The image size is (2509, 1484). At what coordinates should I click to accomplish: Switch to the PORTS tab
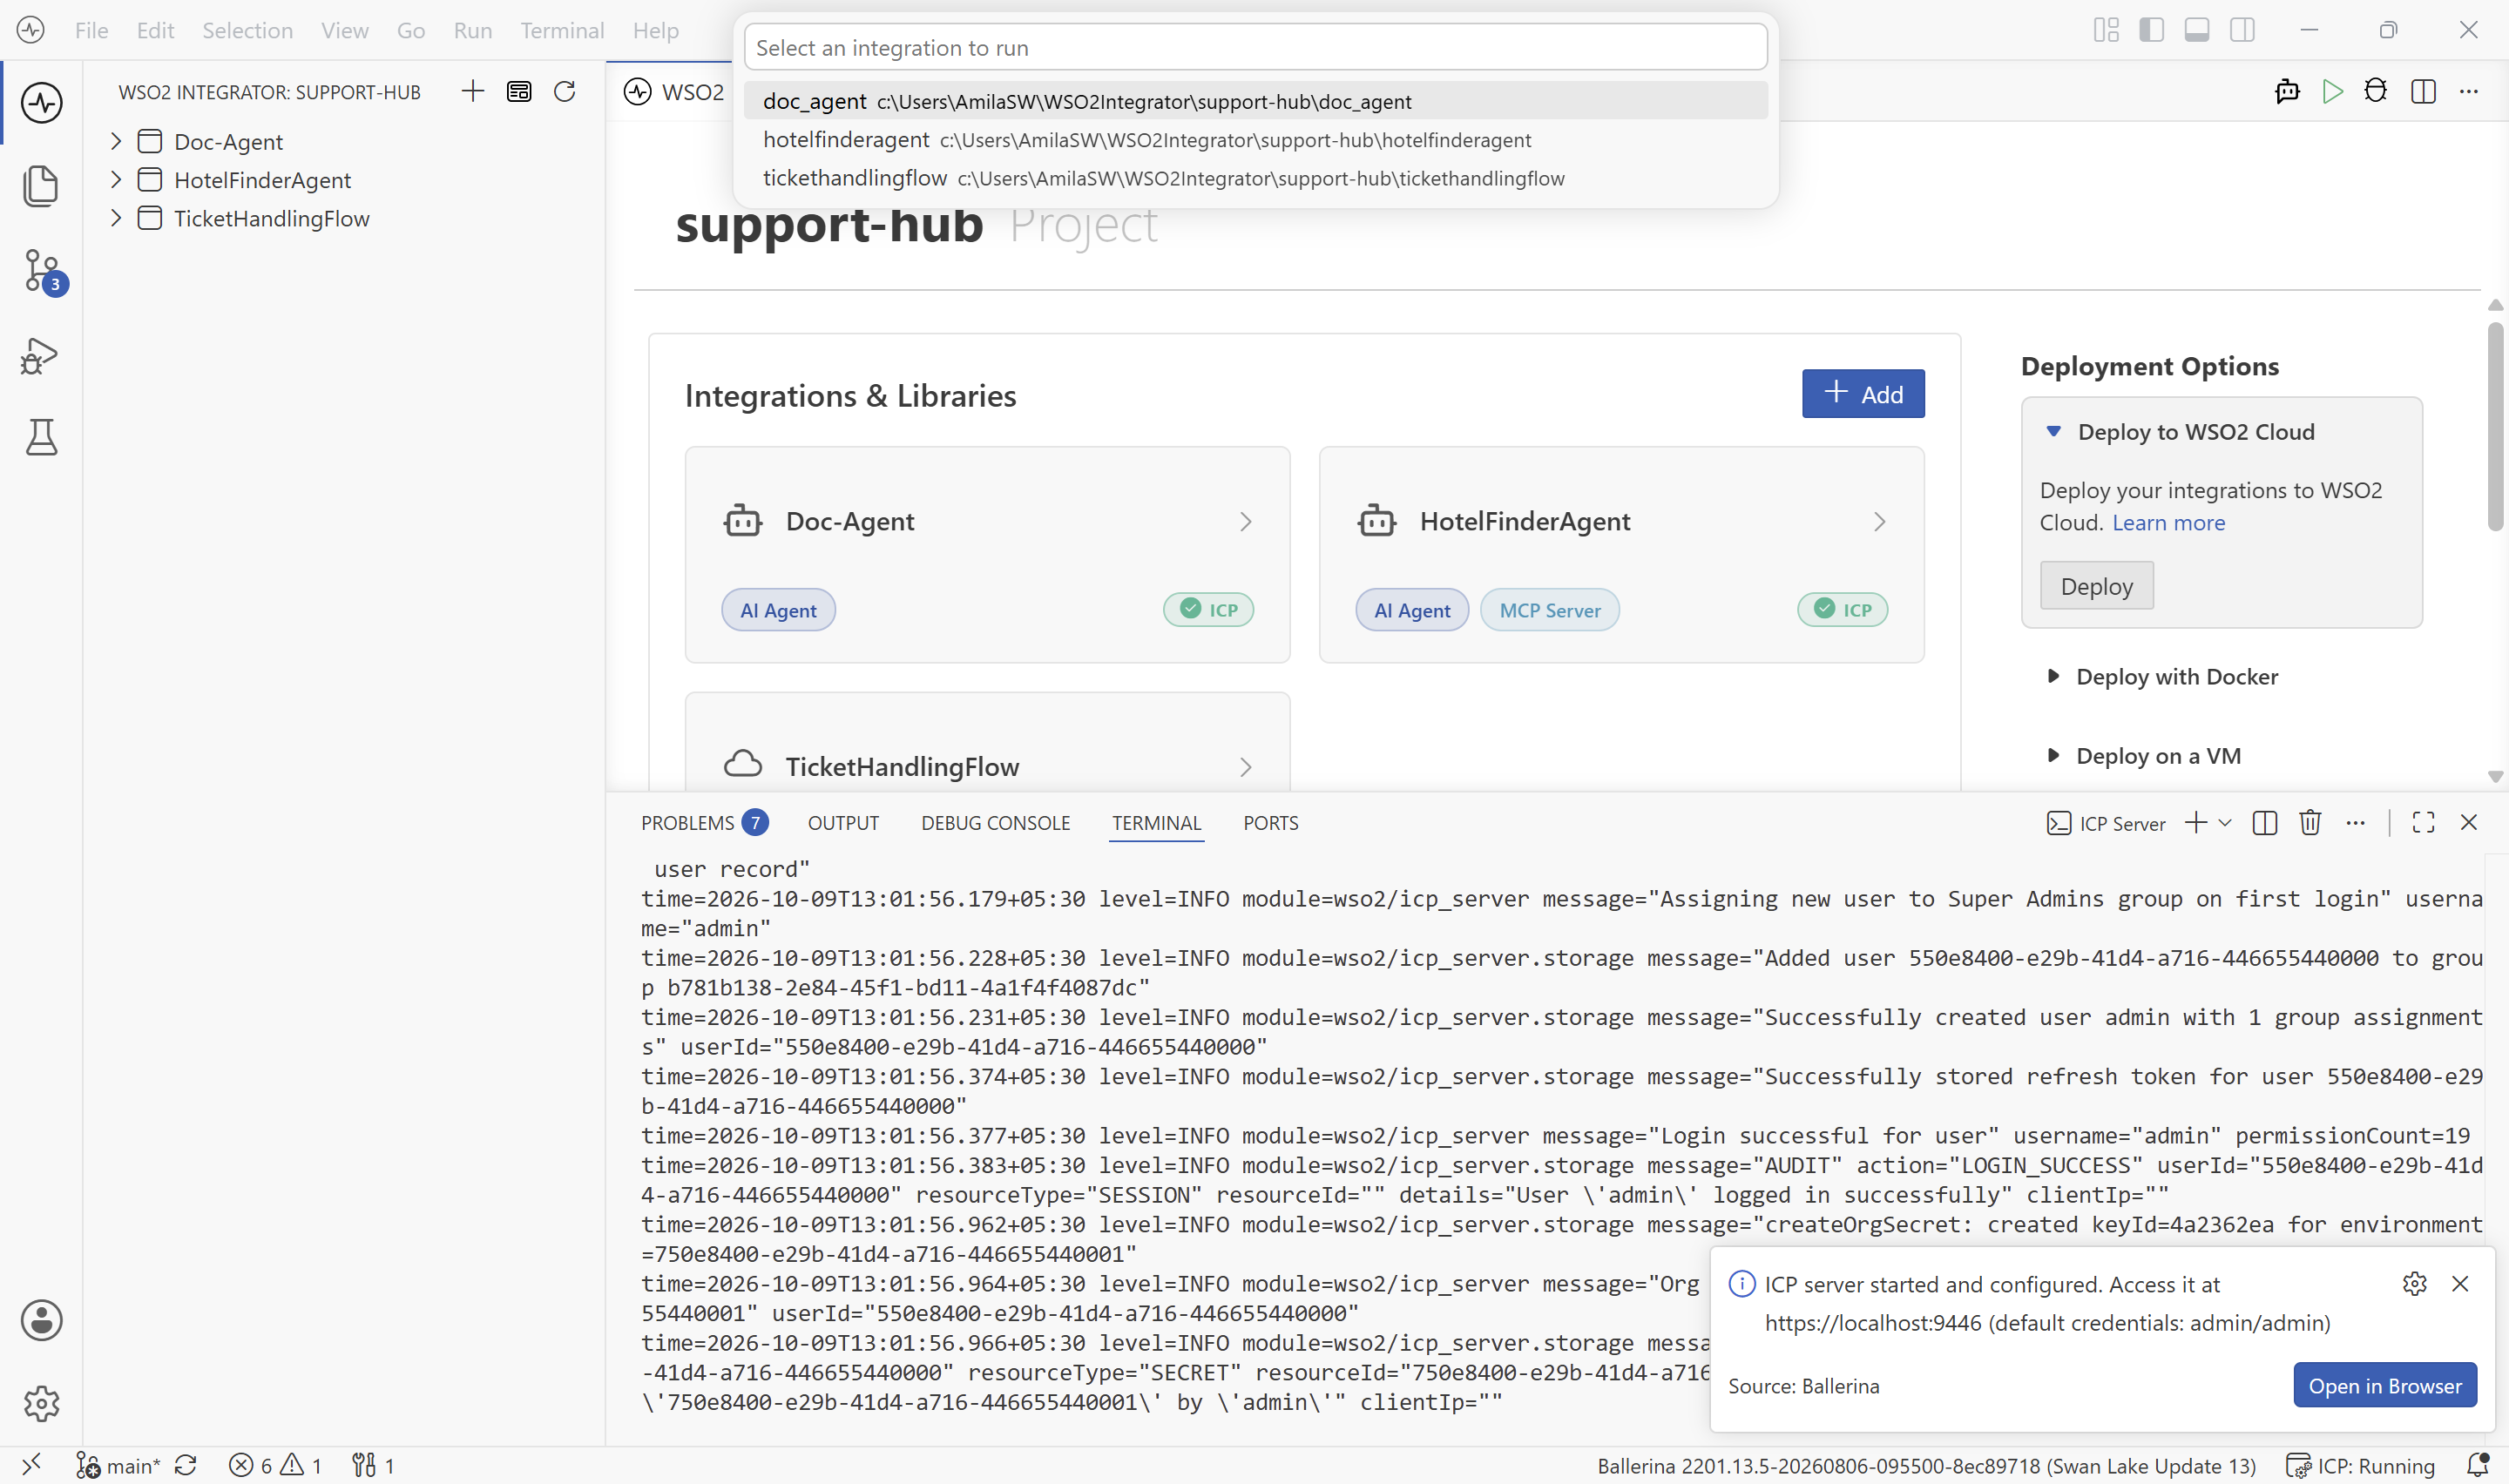[x=1270, y=823]
